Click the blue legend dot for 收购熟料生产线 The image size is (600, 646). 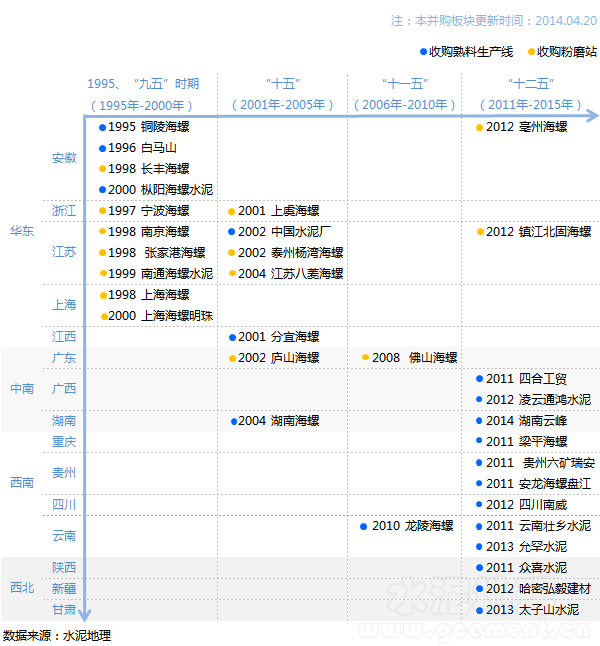click(423, 52)
